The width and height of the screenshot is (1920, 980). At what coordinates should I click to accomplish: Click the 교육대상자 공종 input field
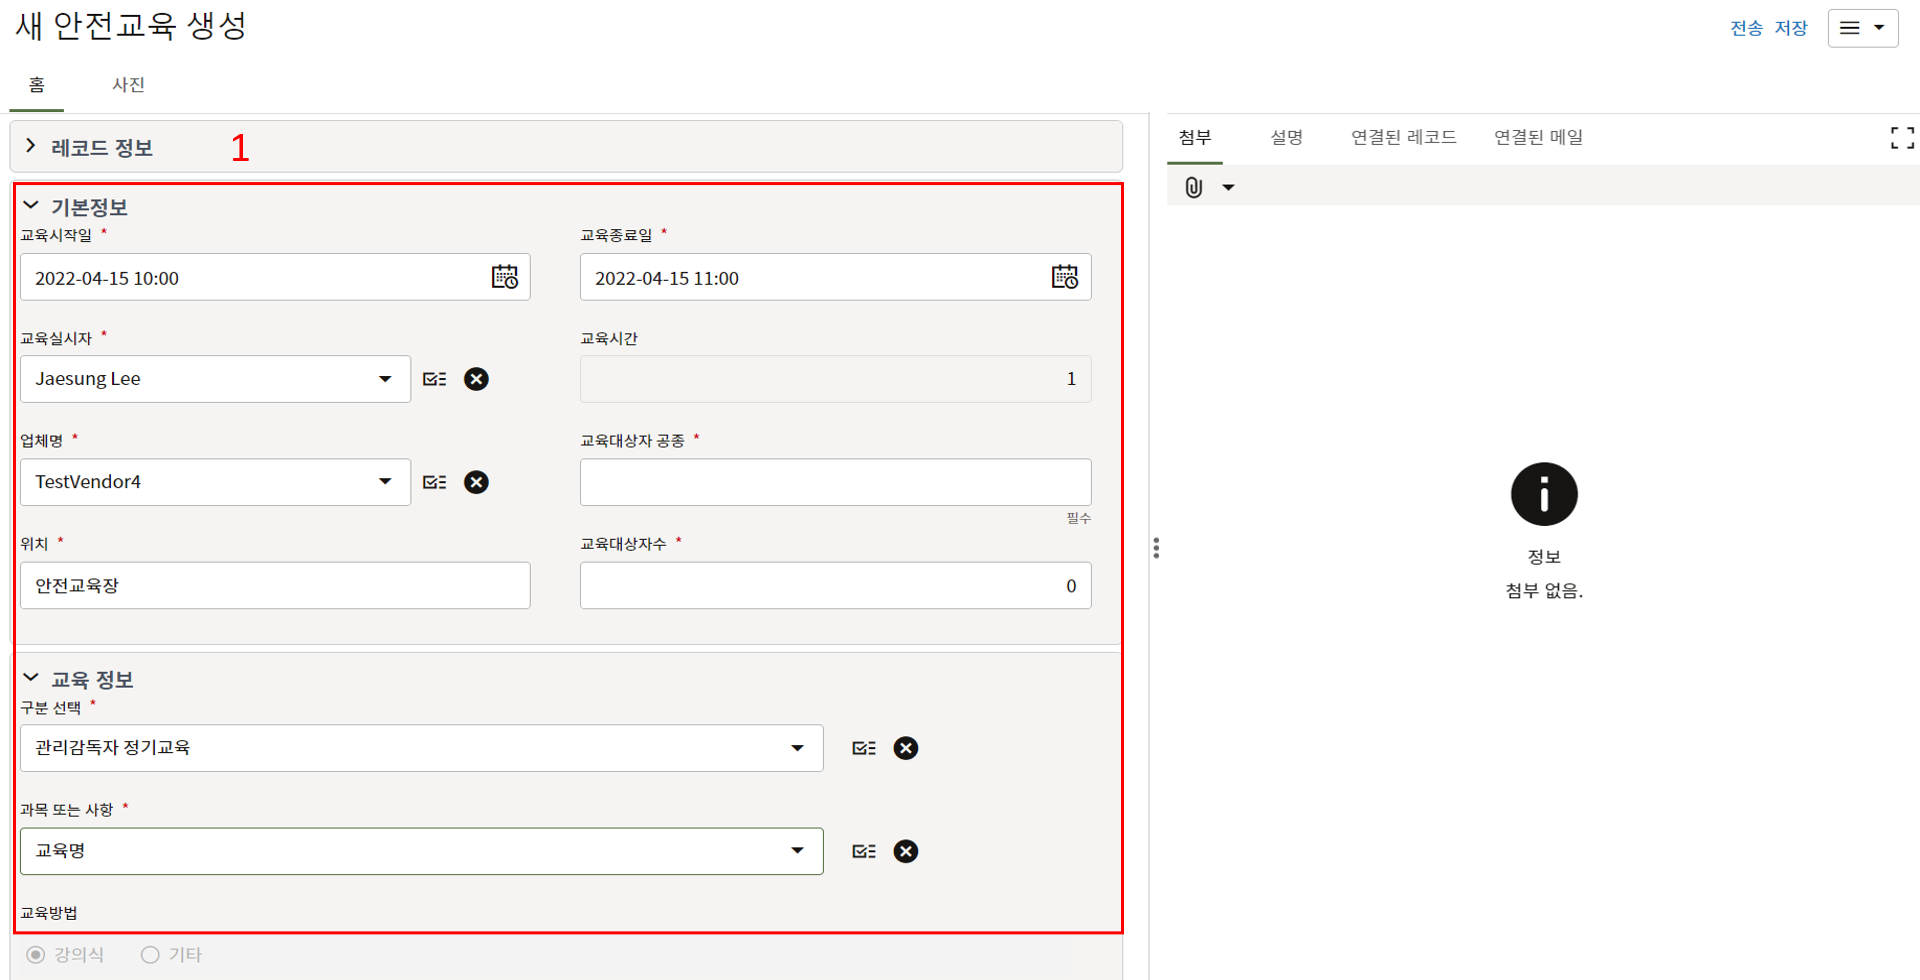coord(835,482)
